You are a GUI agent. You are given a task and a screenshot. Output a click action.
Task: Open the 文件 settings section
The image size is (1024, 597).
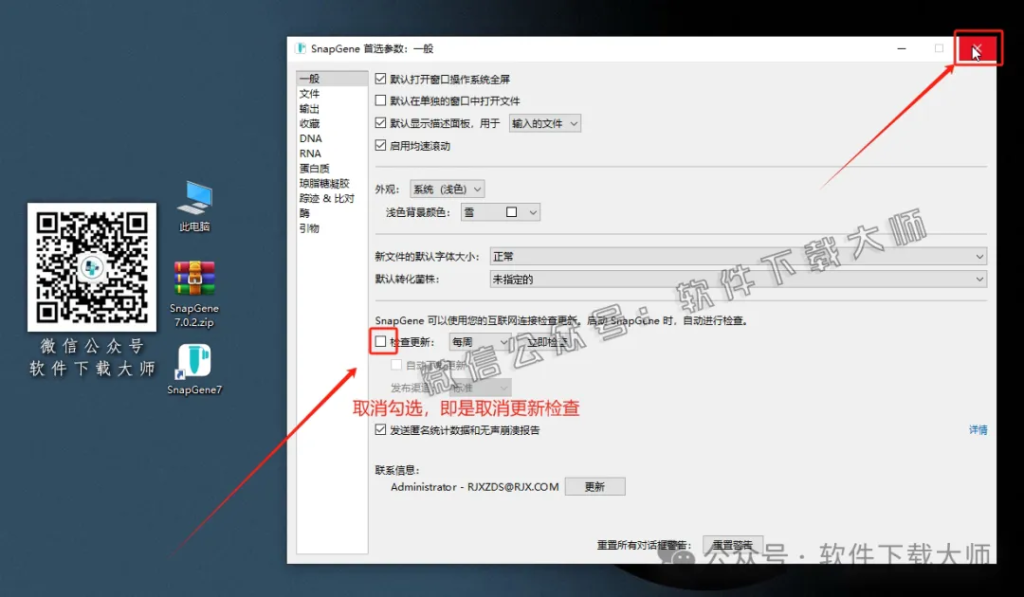[x=311, y=92]
